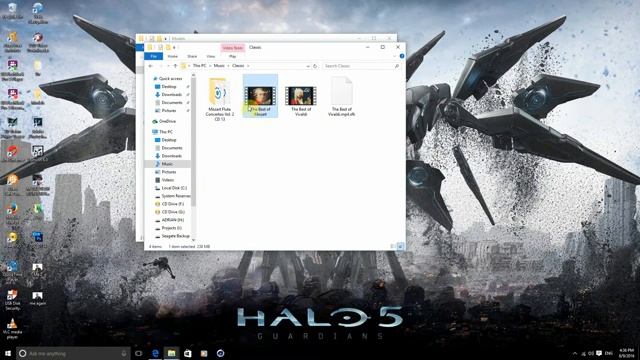This screenshot has width=640, height=360.
Task: Click the Quick Access toolbar new folder icon
Action: (x=167, y=47)
